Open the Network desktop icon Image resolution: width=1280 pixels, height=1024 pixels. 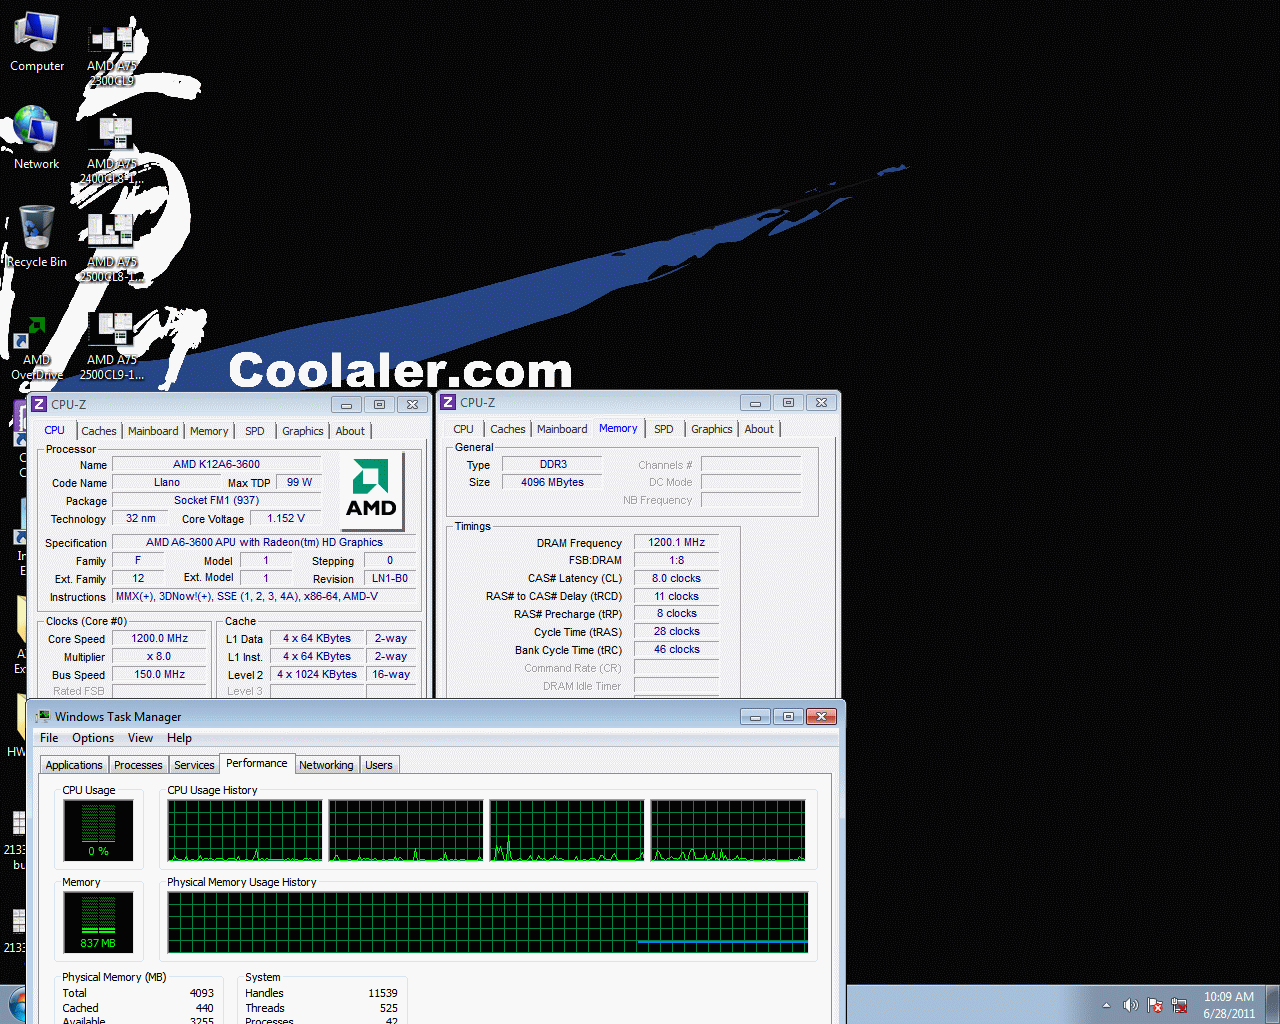(x=37, y=139)
